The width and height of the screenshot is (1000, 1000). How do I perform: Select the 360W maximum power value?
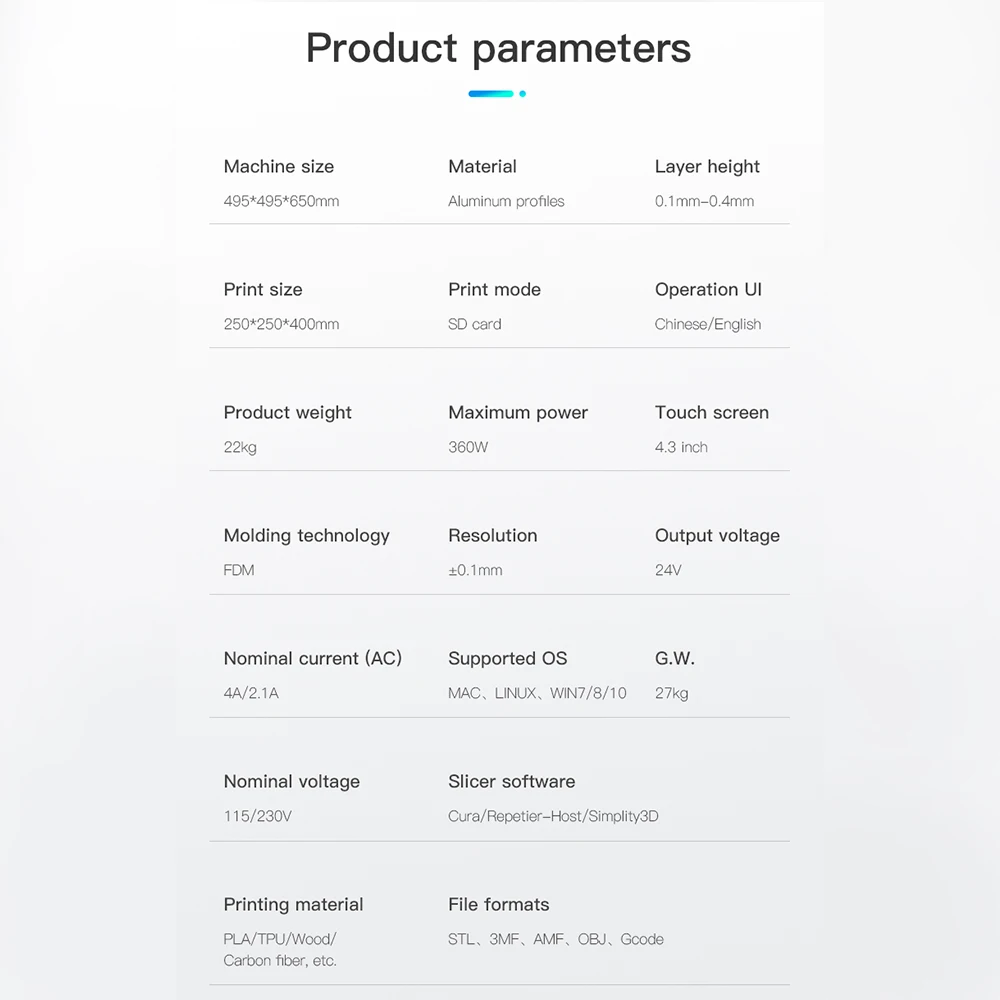click(x=468, y=447)
